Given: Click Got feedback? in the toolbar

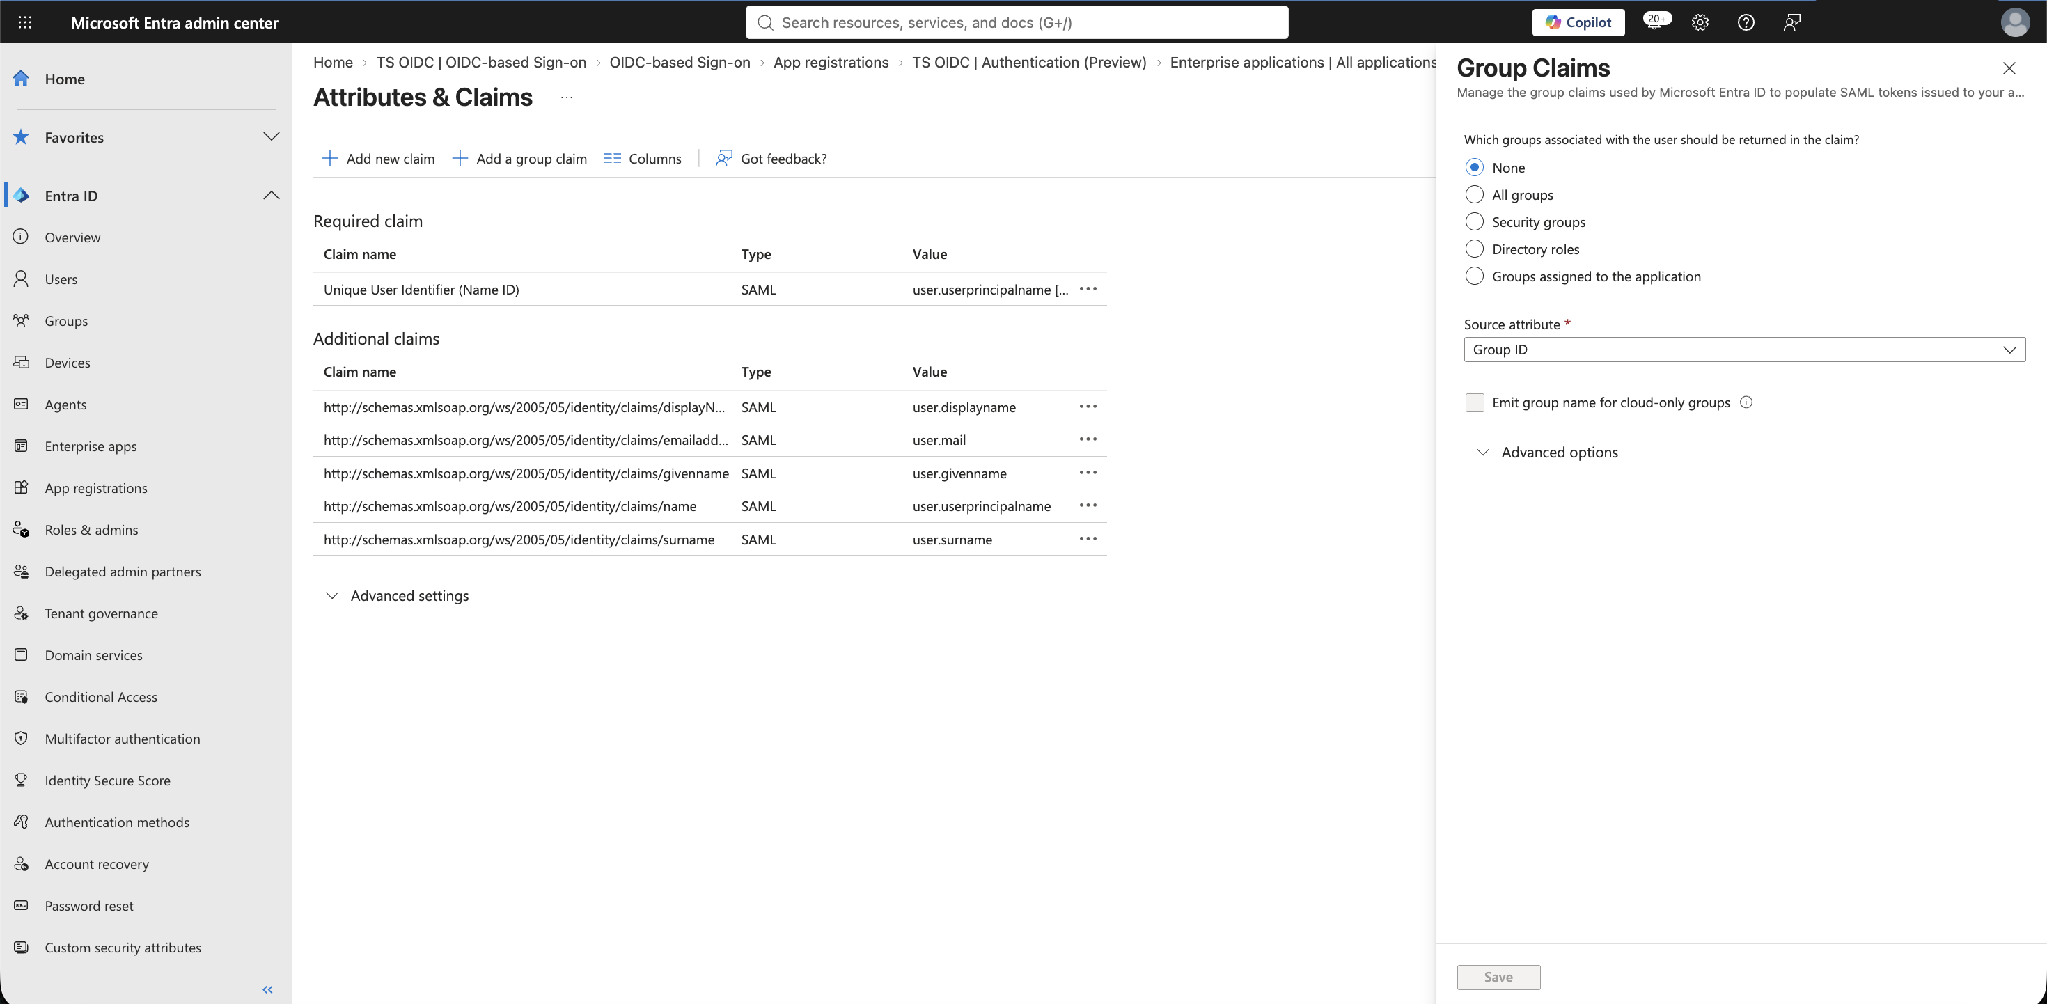Looking at the screenshot, I should coord(771,158).
